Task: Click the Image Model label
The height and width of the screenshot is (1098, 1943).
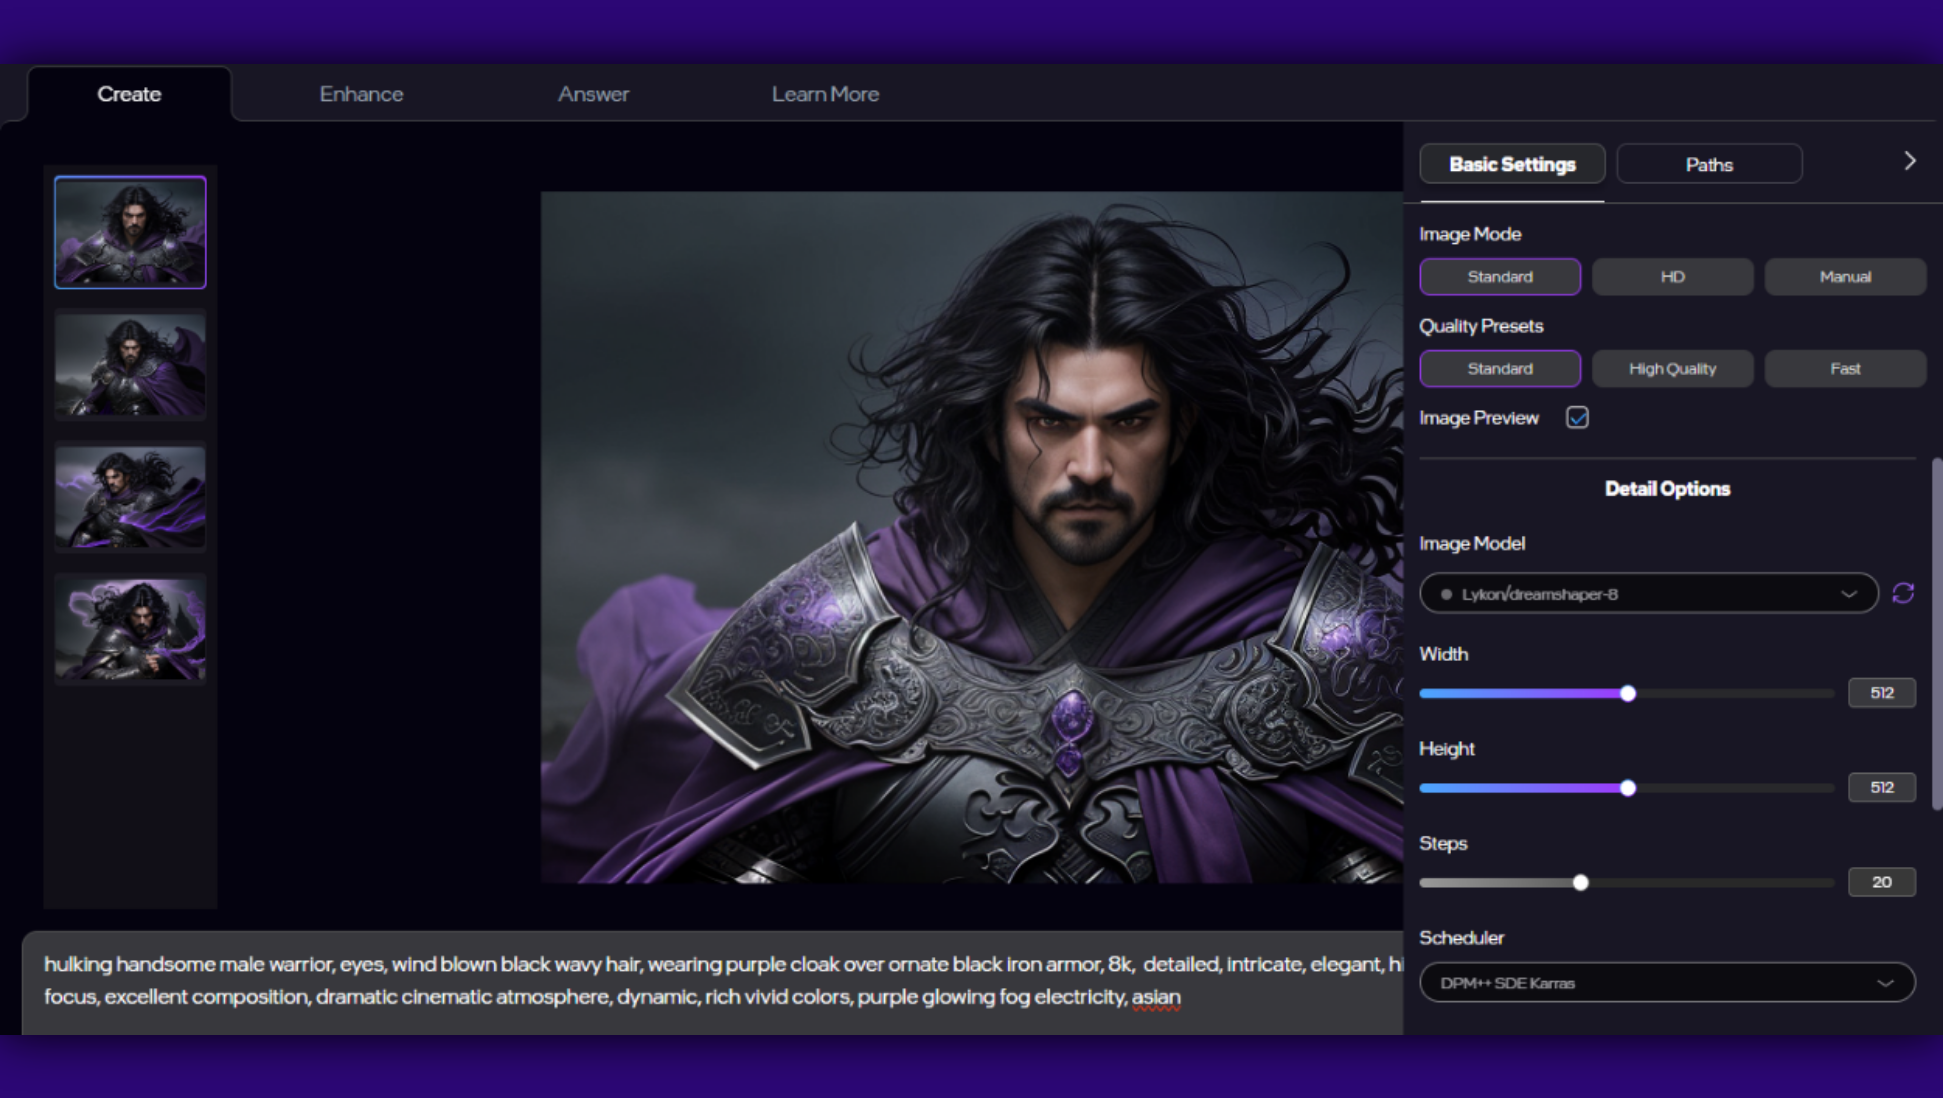Action: click(x=1472, y=544)
